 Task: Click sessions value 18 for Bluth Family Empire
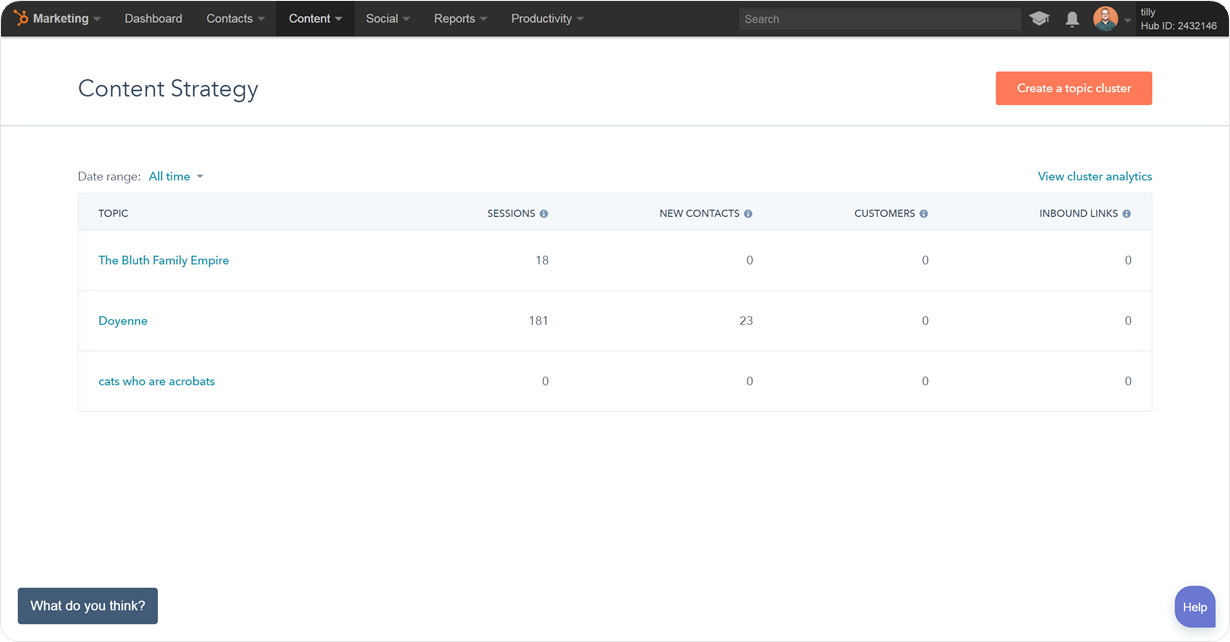542,261
